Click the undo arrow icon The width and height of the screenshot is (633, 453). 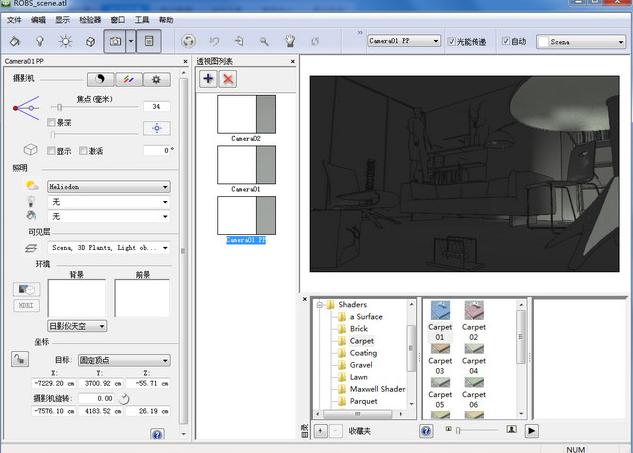214,41
